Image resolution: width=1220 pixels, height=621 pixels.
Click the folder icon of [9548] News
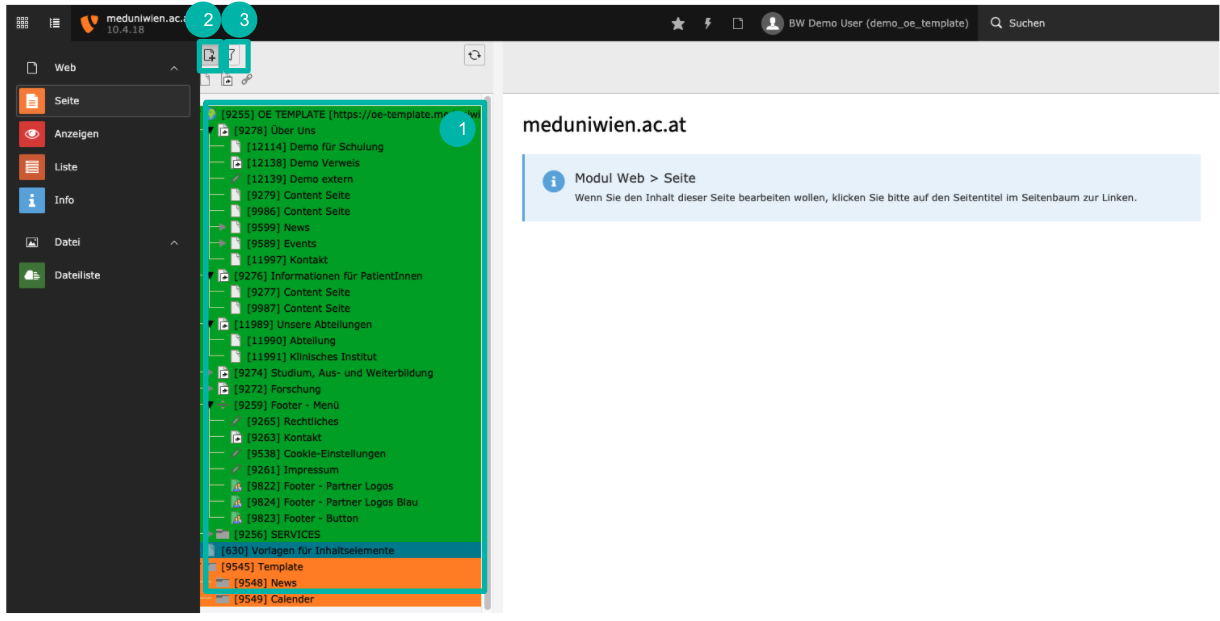tap(223, 583)
